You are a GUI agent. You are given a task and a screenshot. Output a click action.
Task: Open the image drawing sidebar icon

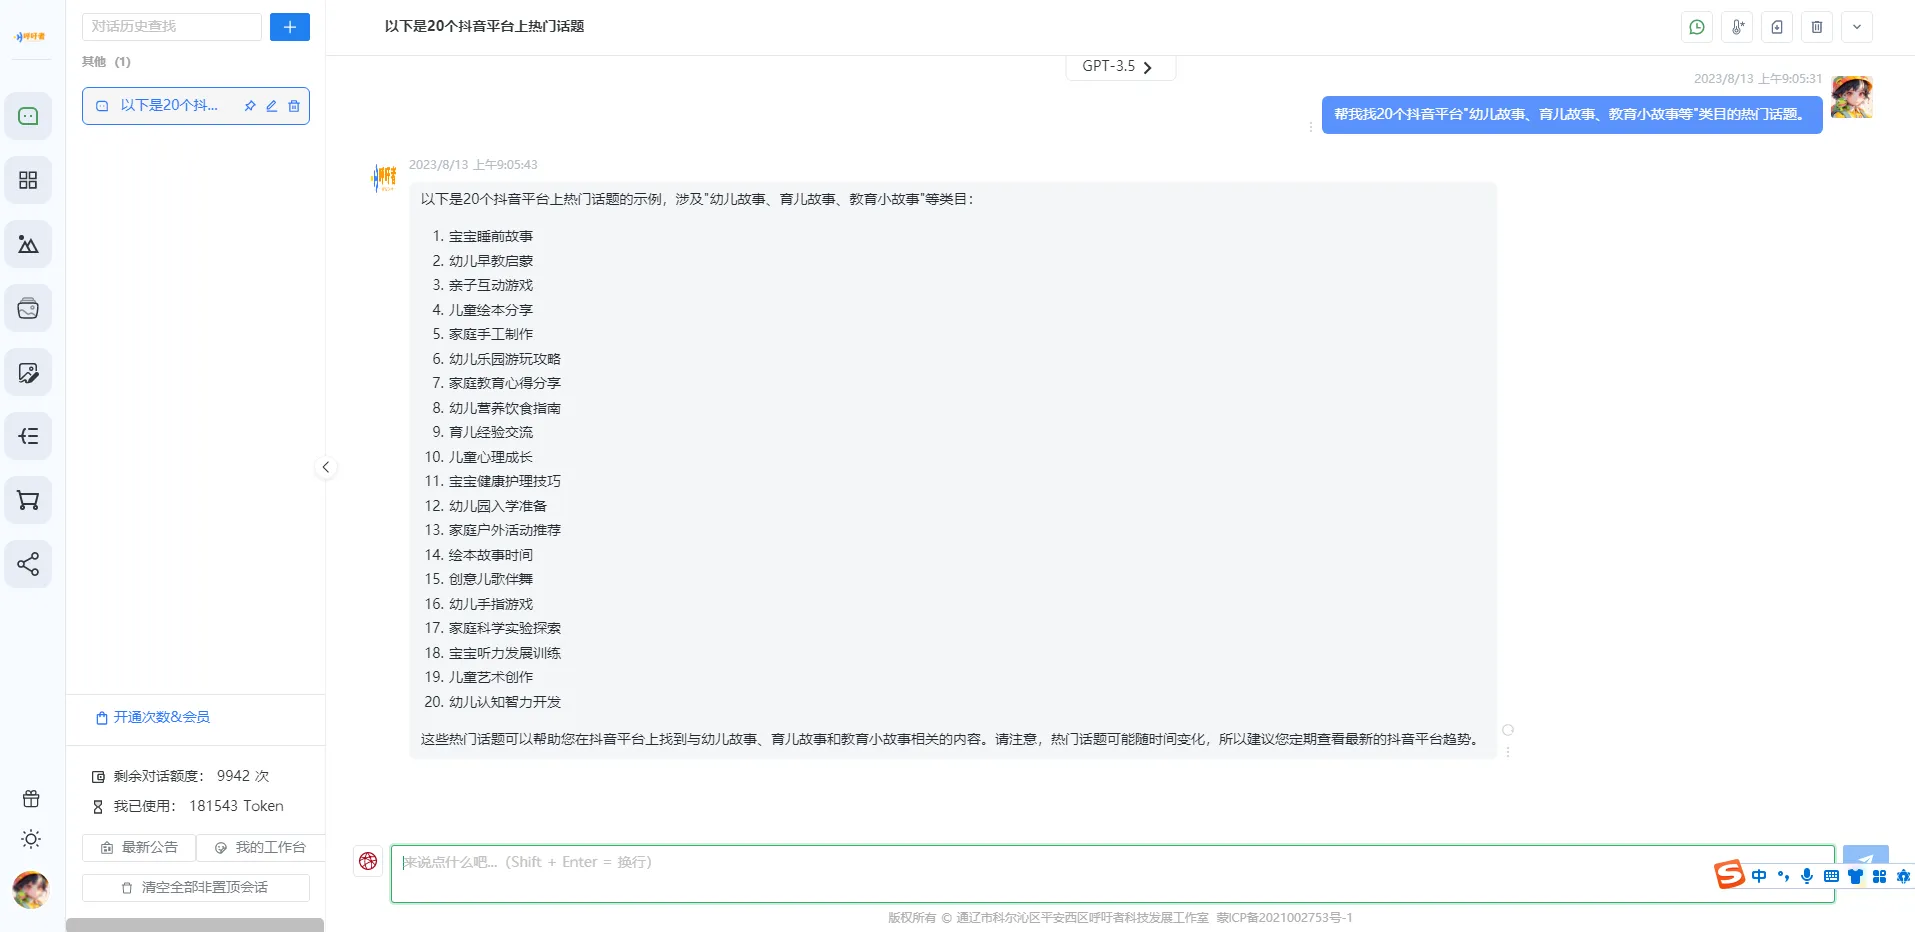(x=28, y=244)
